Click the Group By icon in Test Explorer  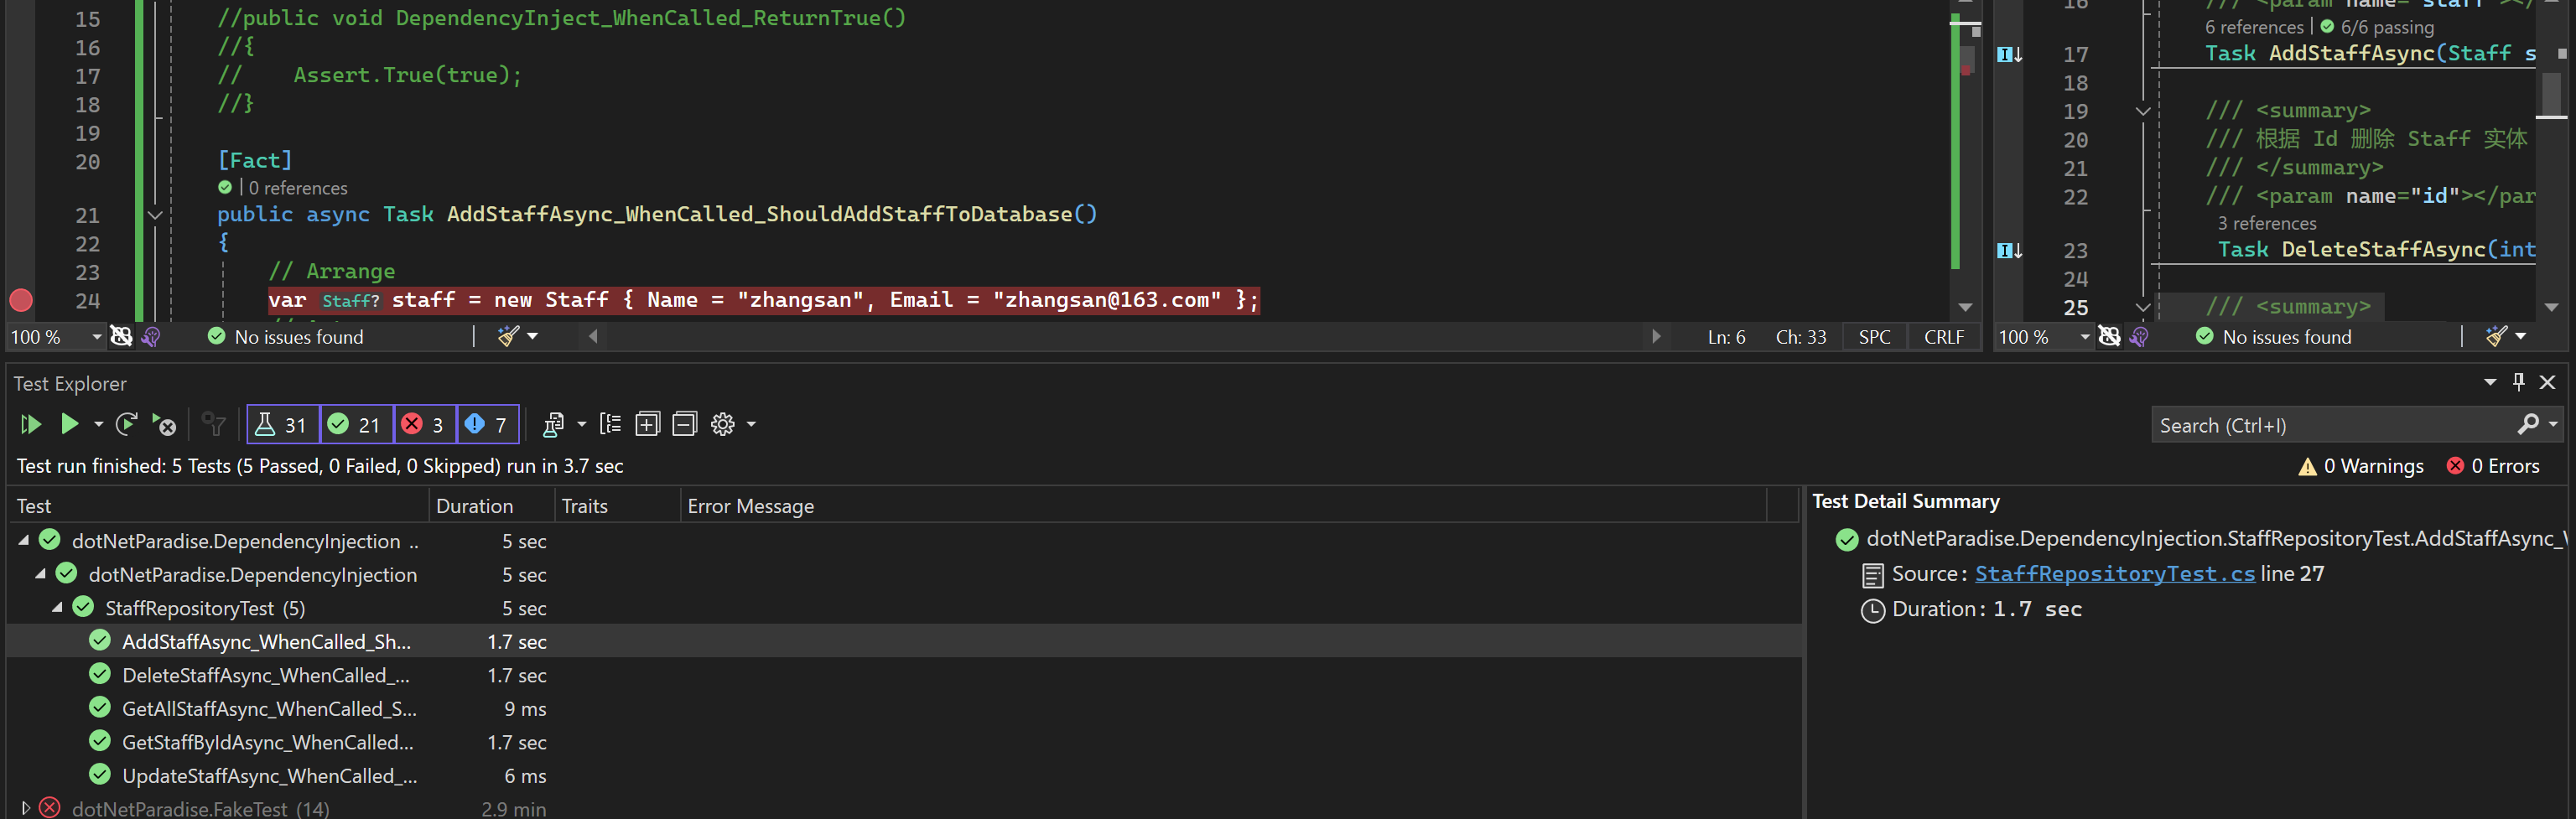610,424
